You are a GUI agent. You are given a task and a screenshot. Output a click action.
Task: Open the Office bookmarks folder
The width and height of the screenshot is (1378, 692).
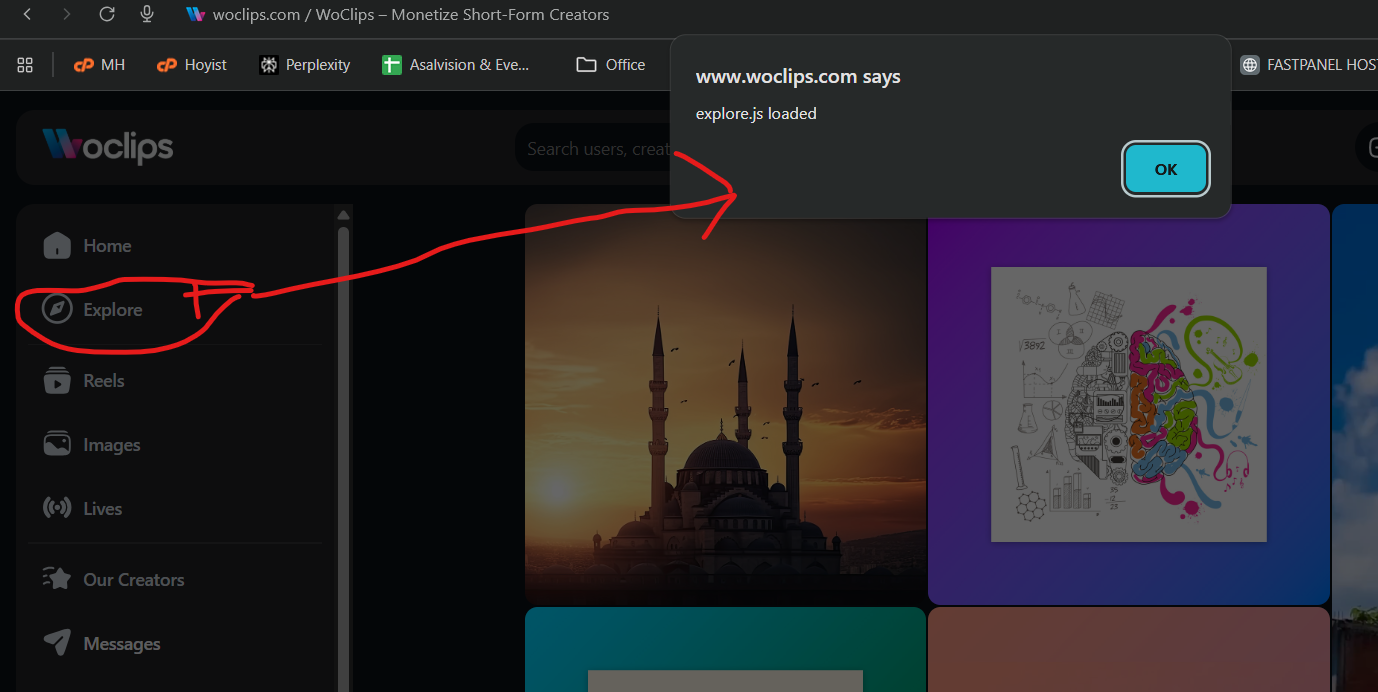point(611,65)
